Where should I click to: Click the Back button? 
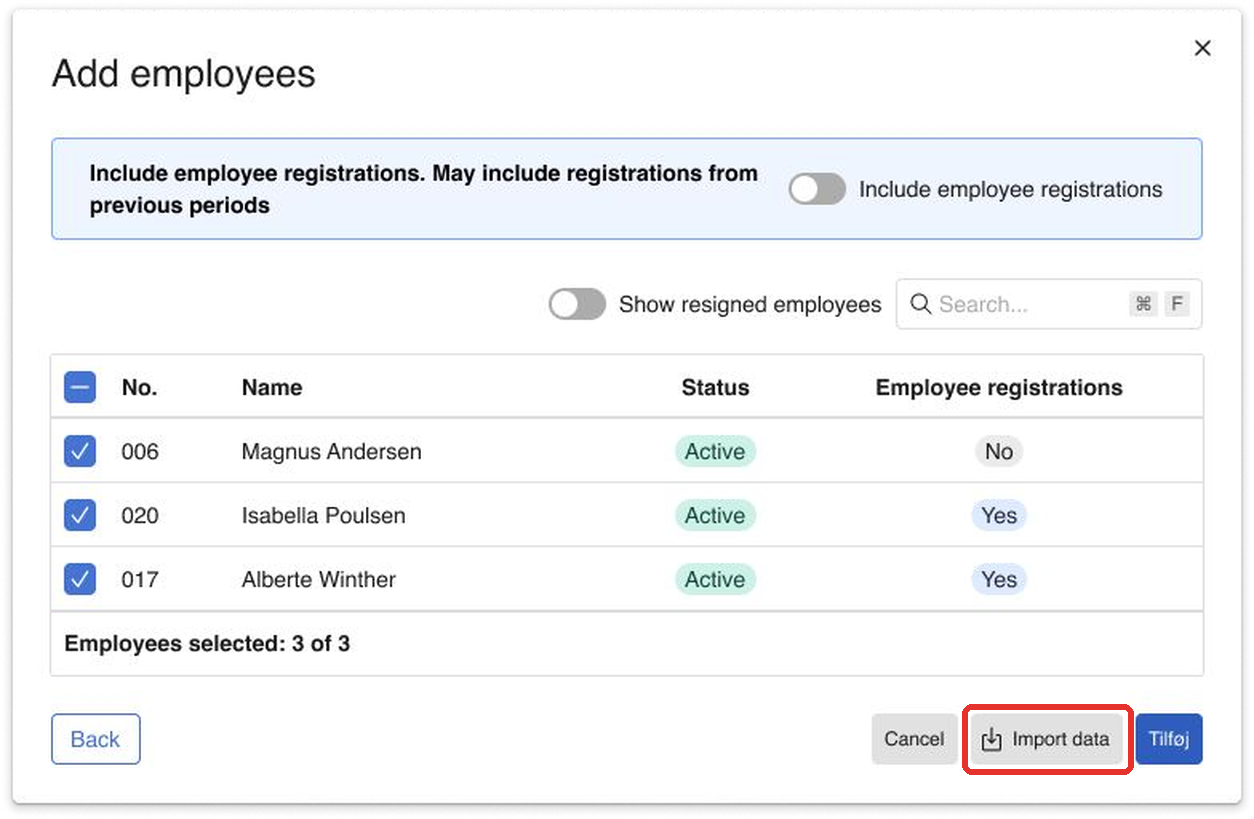[x=96, y=739]
